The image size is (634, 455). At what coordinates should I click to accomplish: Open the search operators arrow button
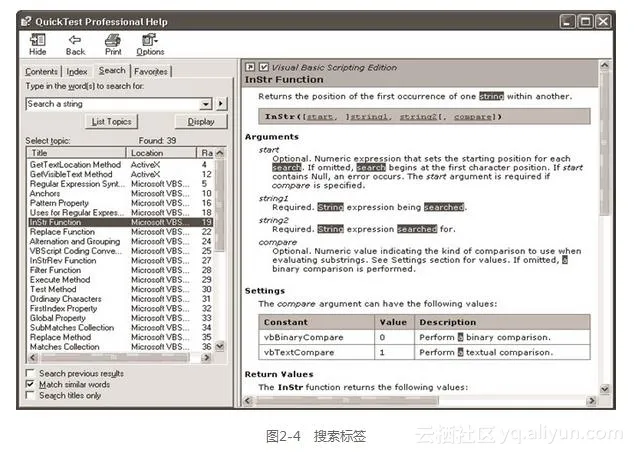pyautogui.click(x=221, y=104)
